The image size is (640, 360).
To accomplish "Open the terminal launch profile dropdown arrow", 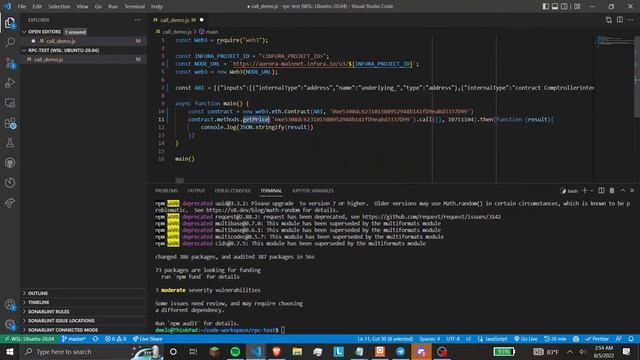I will [591, 191].
